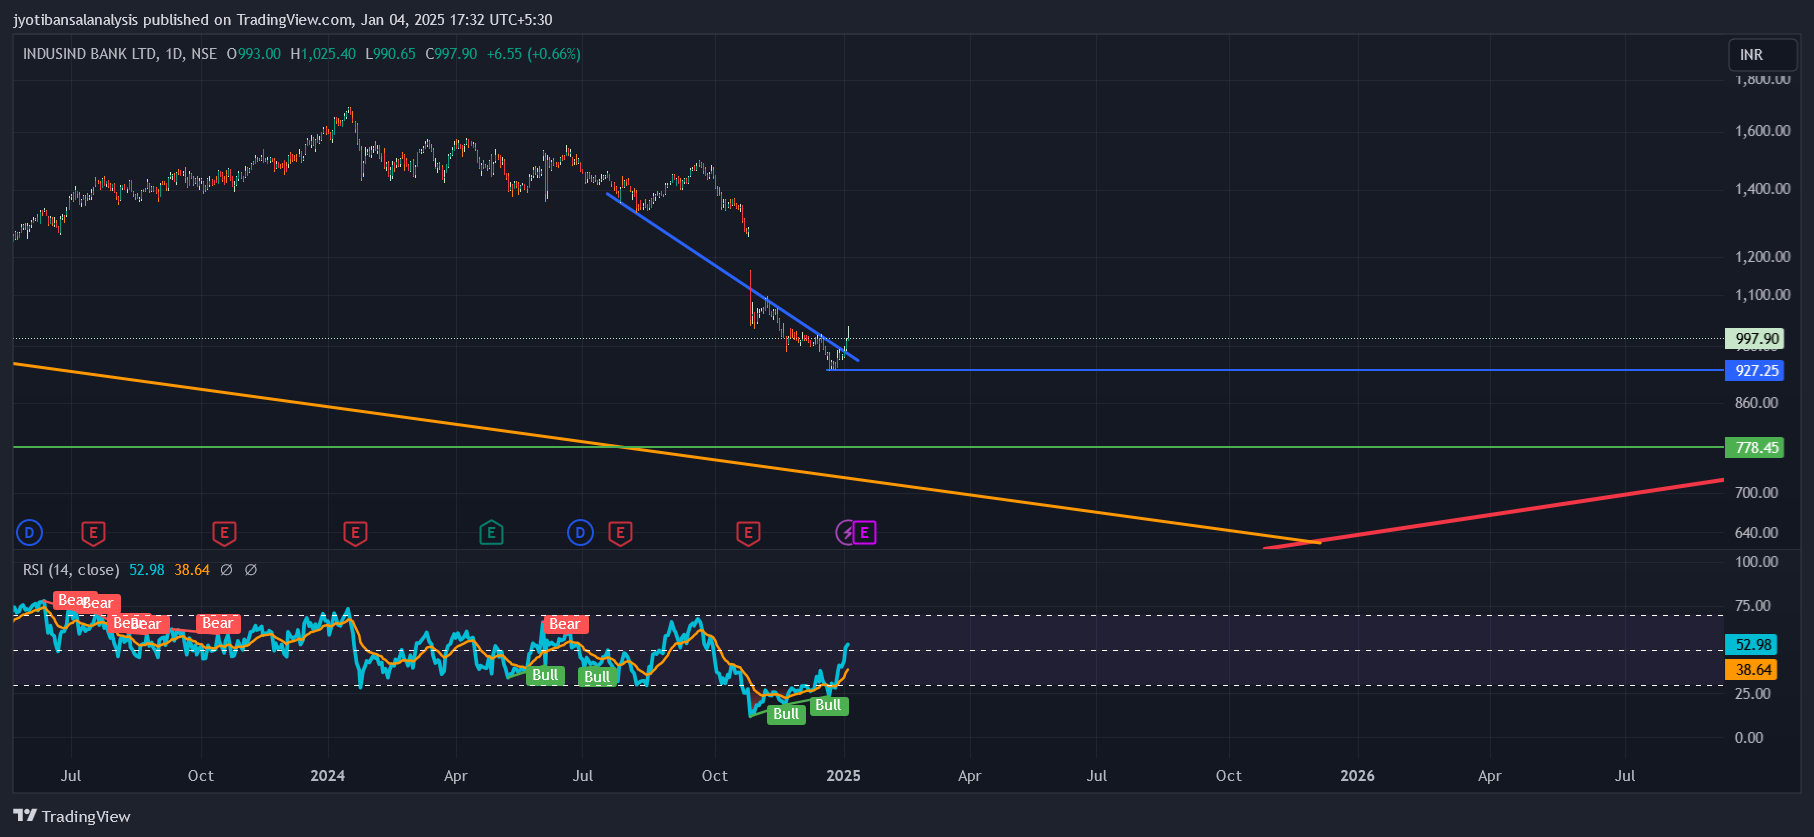Click the low value L990.65
Image resolution: width=1814 pixels, height=837 pixels.
coord(390,54)
